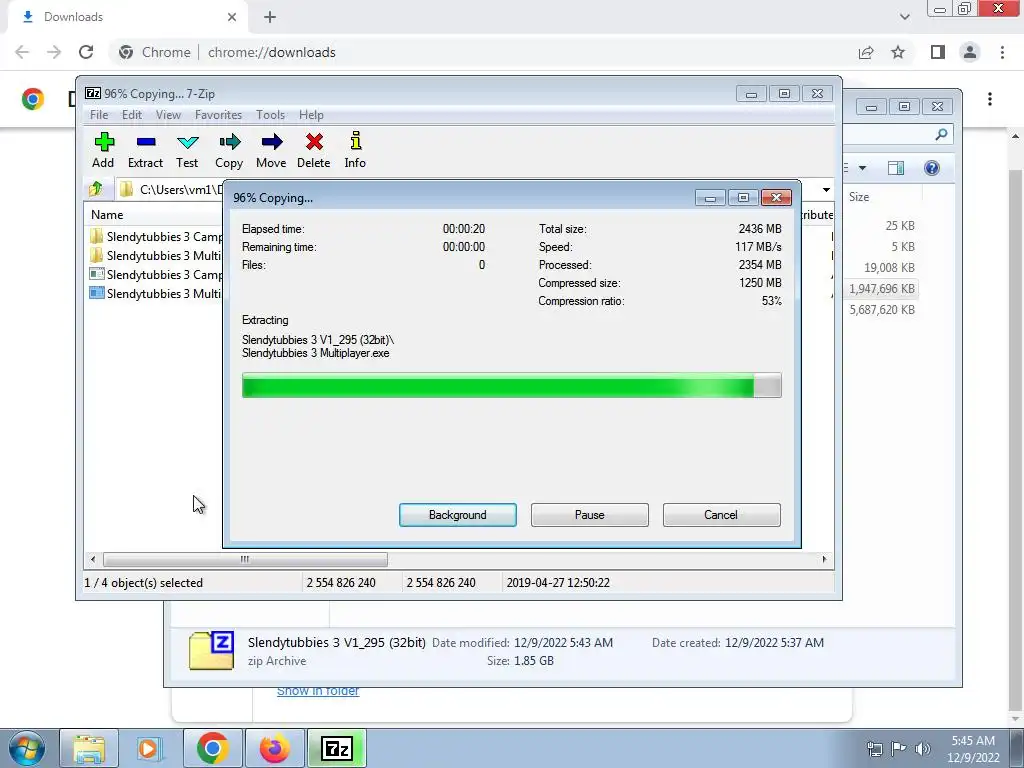The height and width of the screenshot is (768, 1024).
Task: Select the 1,947,696 KB file row in Explorer
Action: tap(882, 289)
